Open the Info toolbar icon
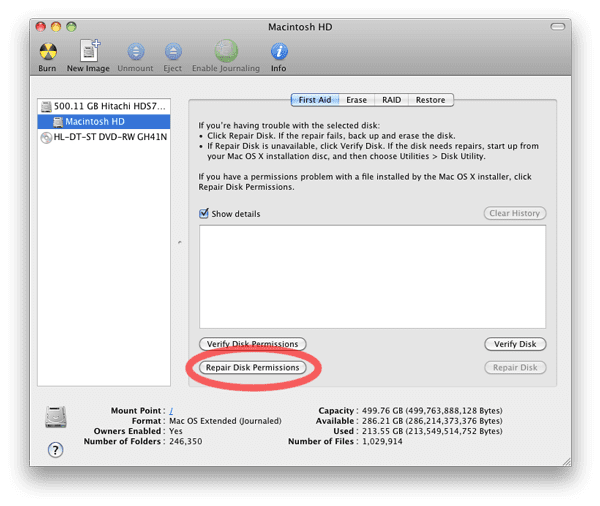600x506 pixels. 278,51
